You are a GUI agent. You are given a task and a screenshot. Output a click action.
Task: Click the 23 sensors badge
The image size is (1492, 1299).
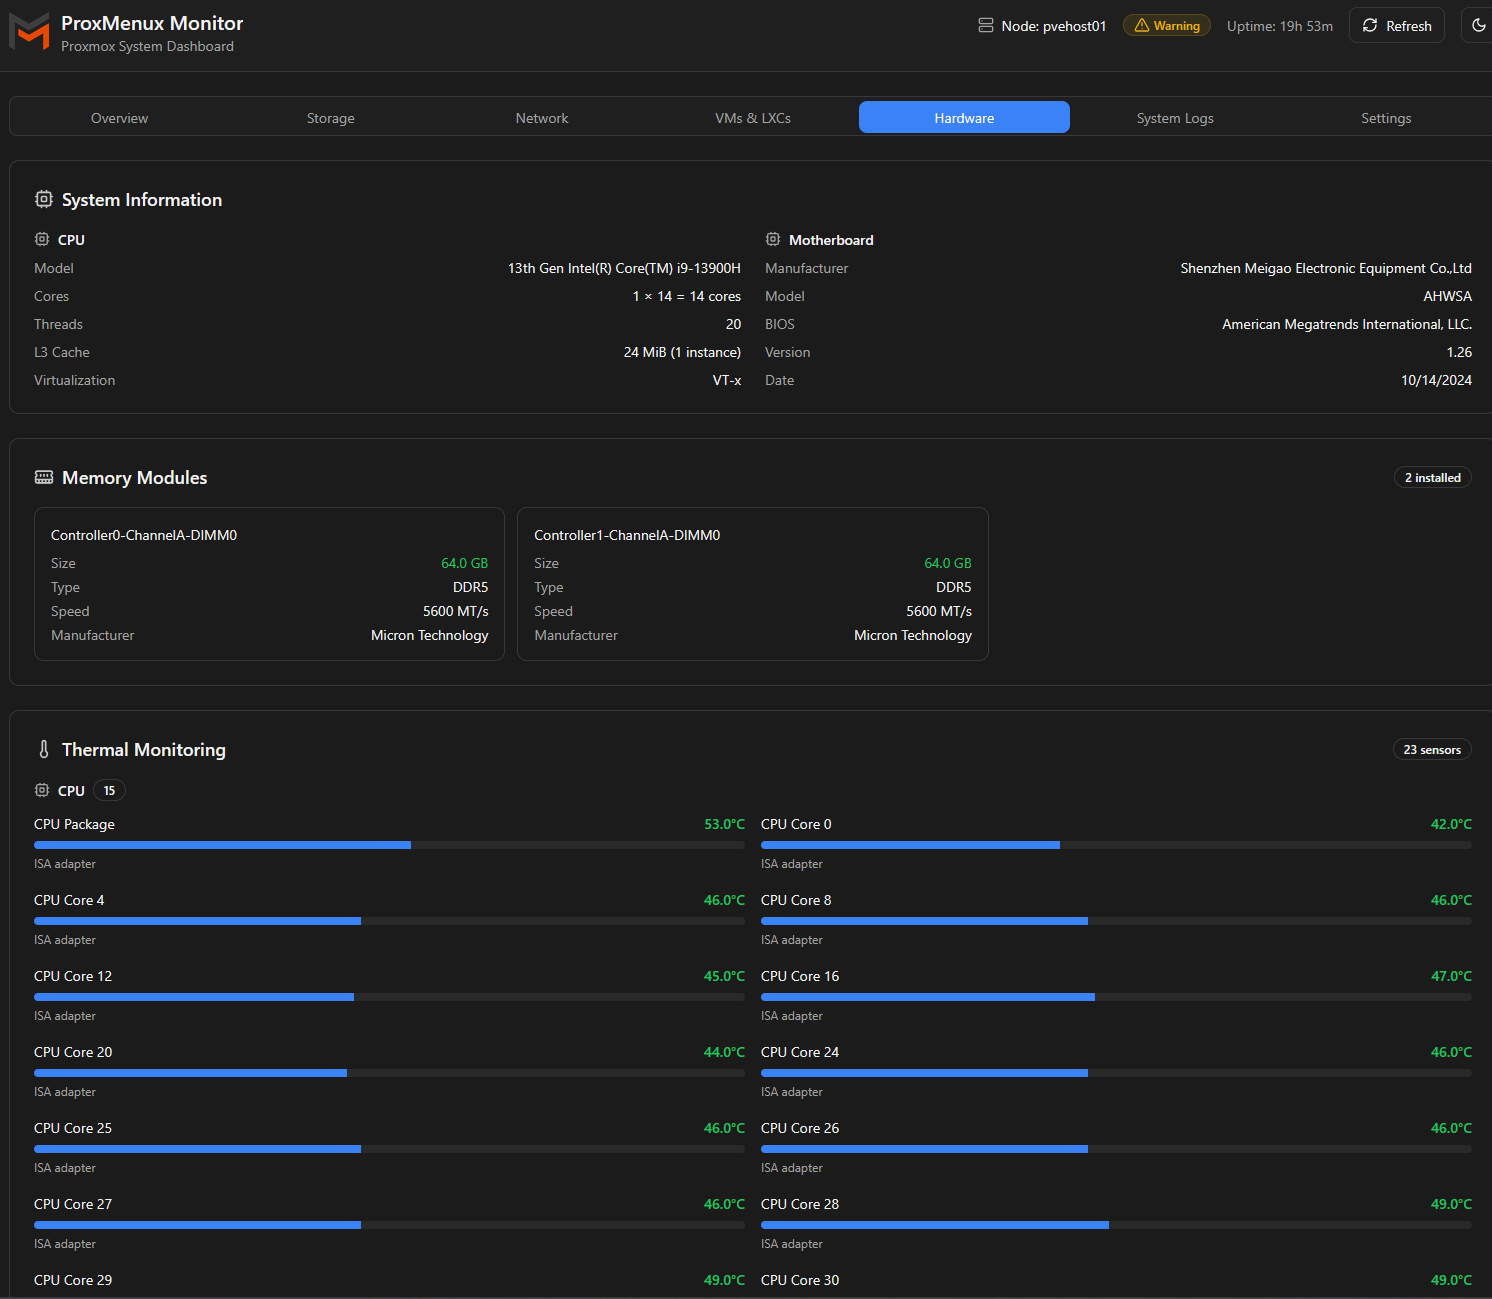[x=1431, y=750]
